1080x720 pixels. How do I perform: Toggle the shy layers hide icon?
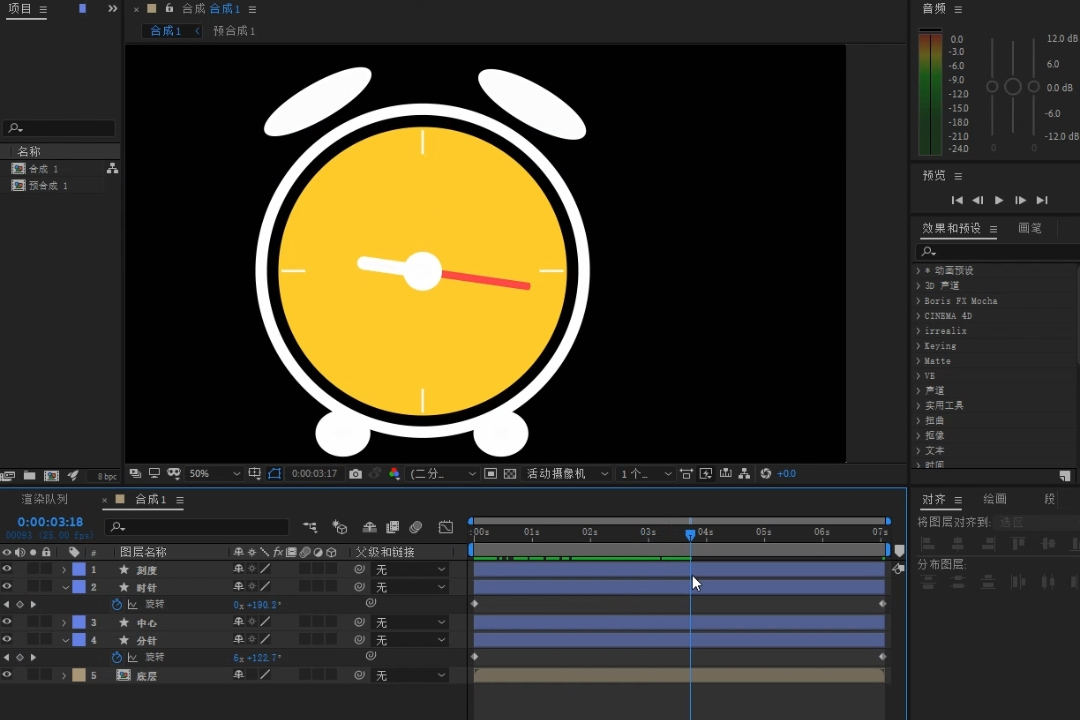pos(370,527)
